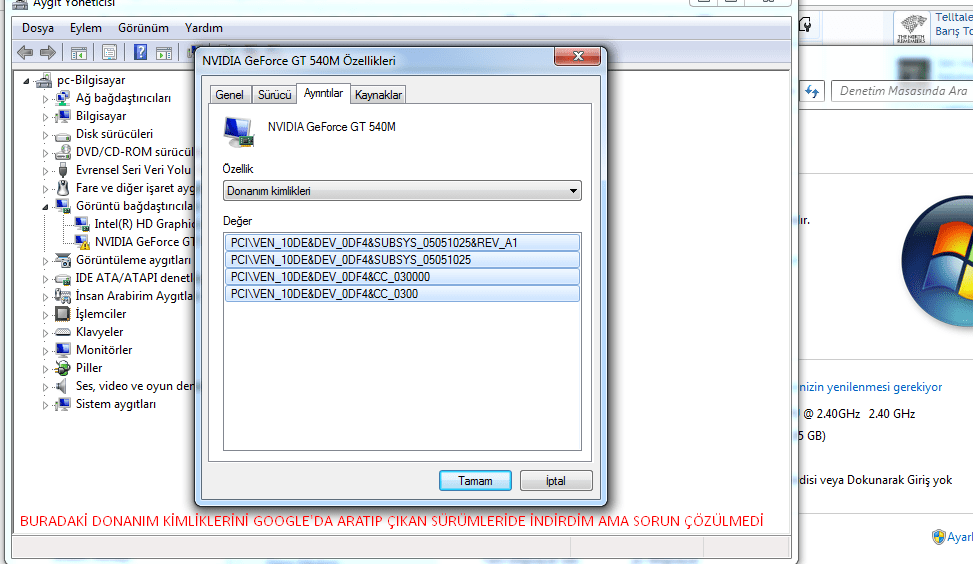
Task: Select the hardware ID ending with REV_A1
Action: click(402, 243)
